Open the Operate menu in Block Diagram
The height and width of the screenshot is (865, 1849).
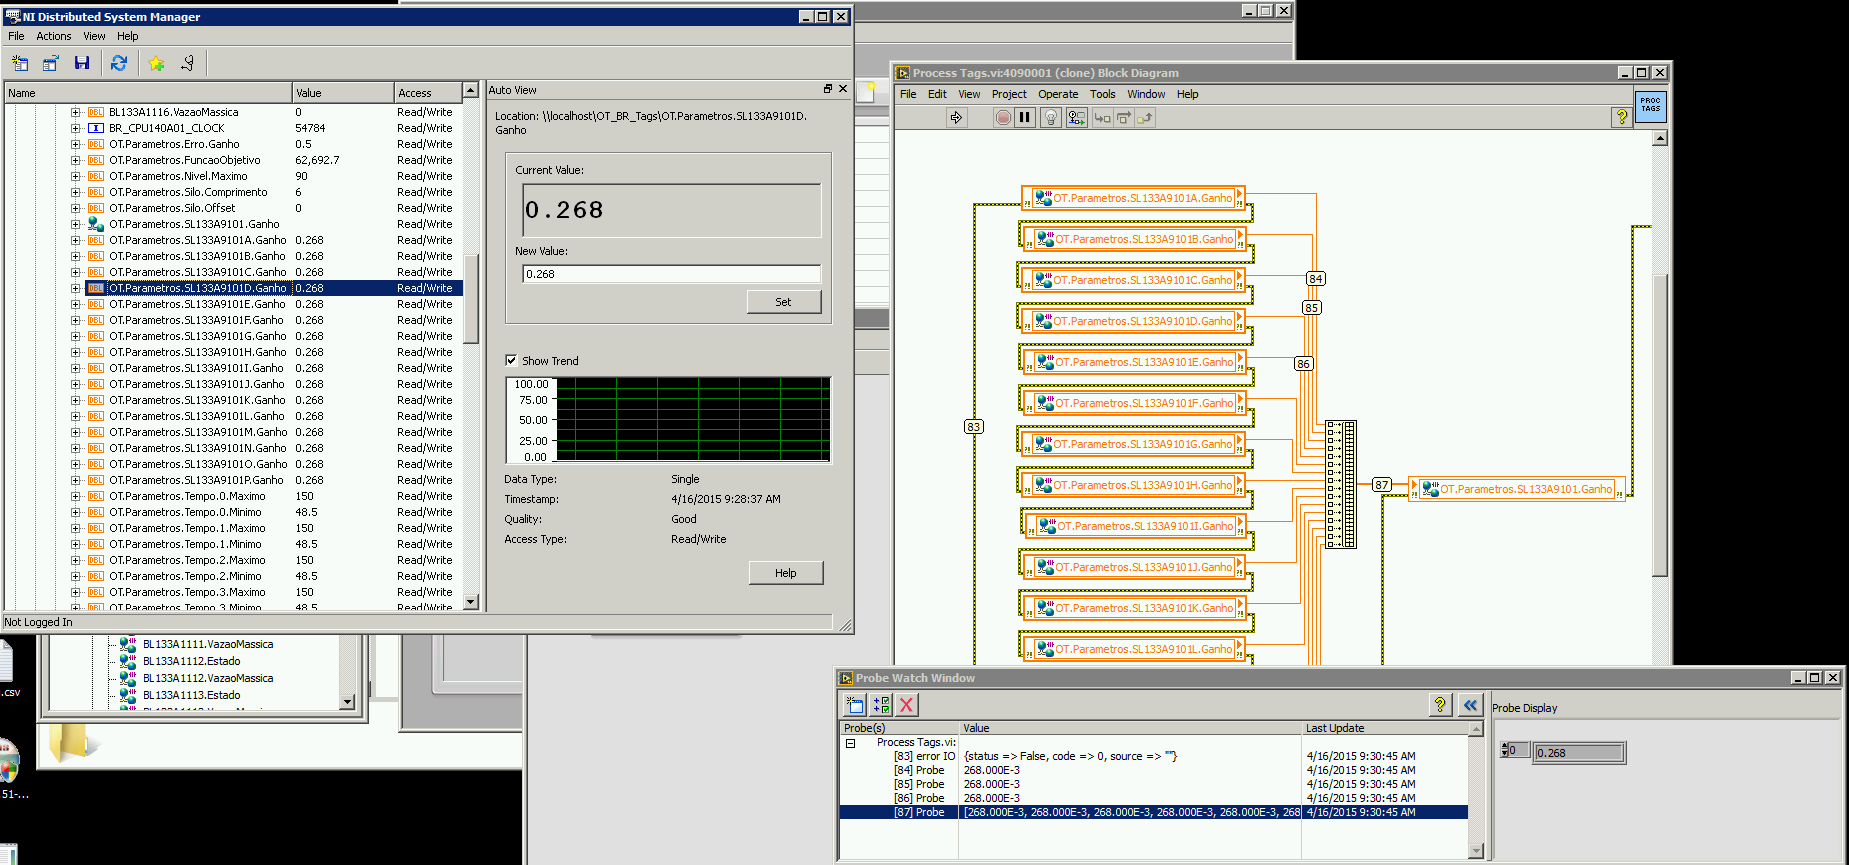click(x=1058, y=94)
